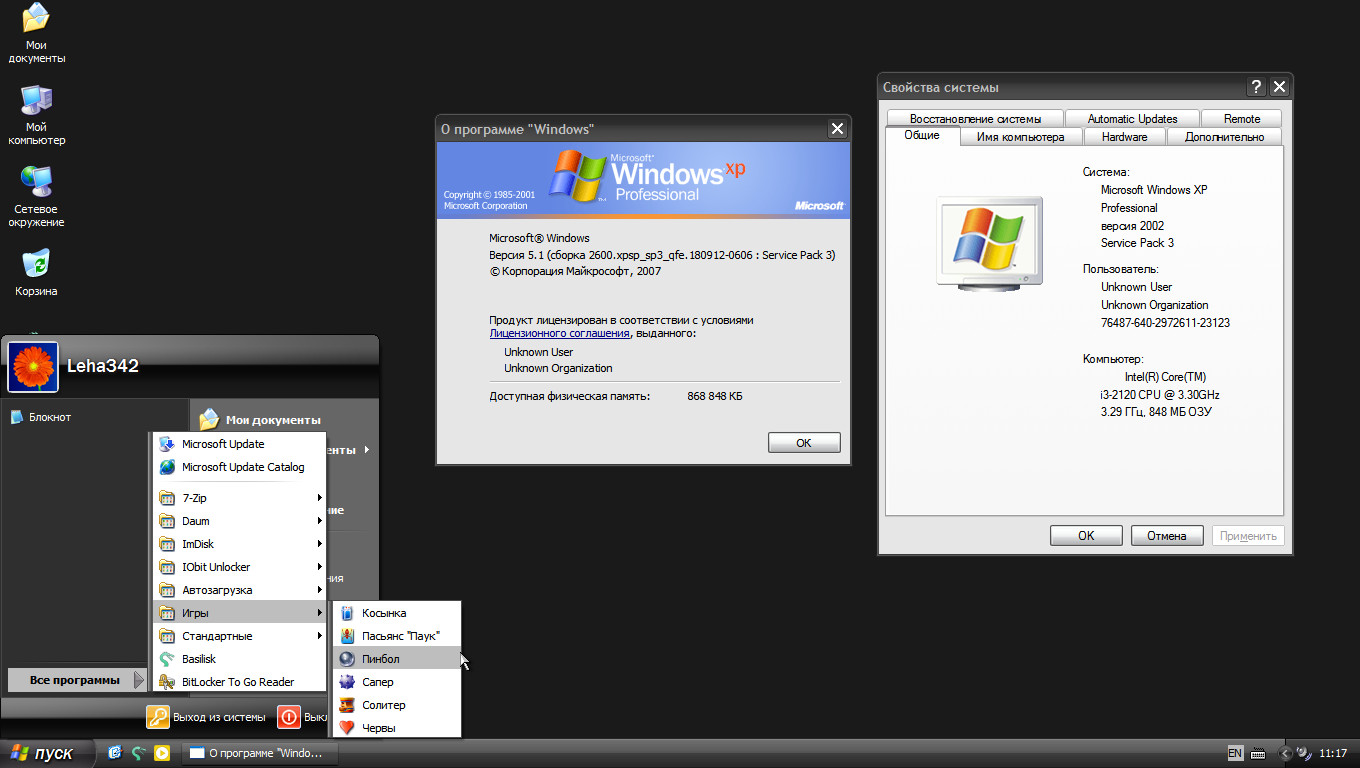The height and width of the screenshot is (768, 1360).
Task: Click OK in the About Windows dialog
Action: point(803,443)
